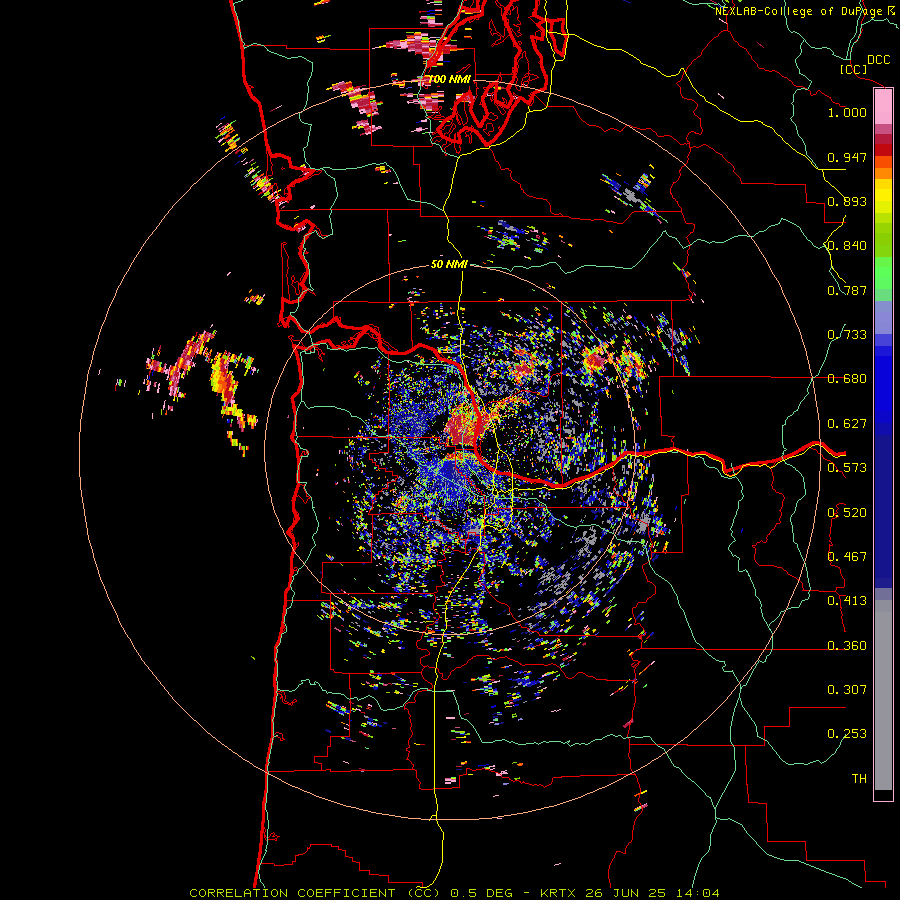Select the 0.893 legend value
The width and height of the screenshot is (900, 900).
click(x=847, y=201)
